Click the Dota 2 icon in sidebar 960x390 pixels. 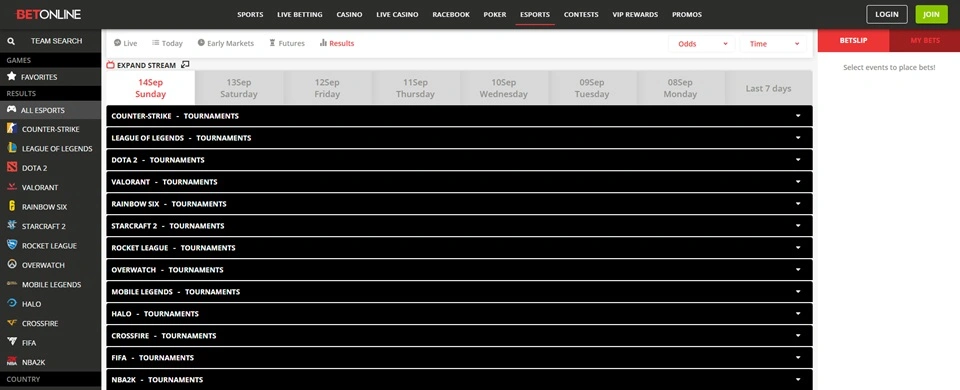(x=12, y=167)
